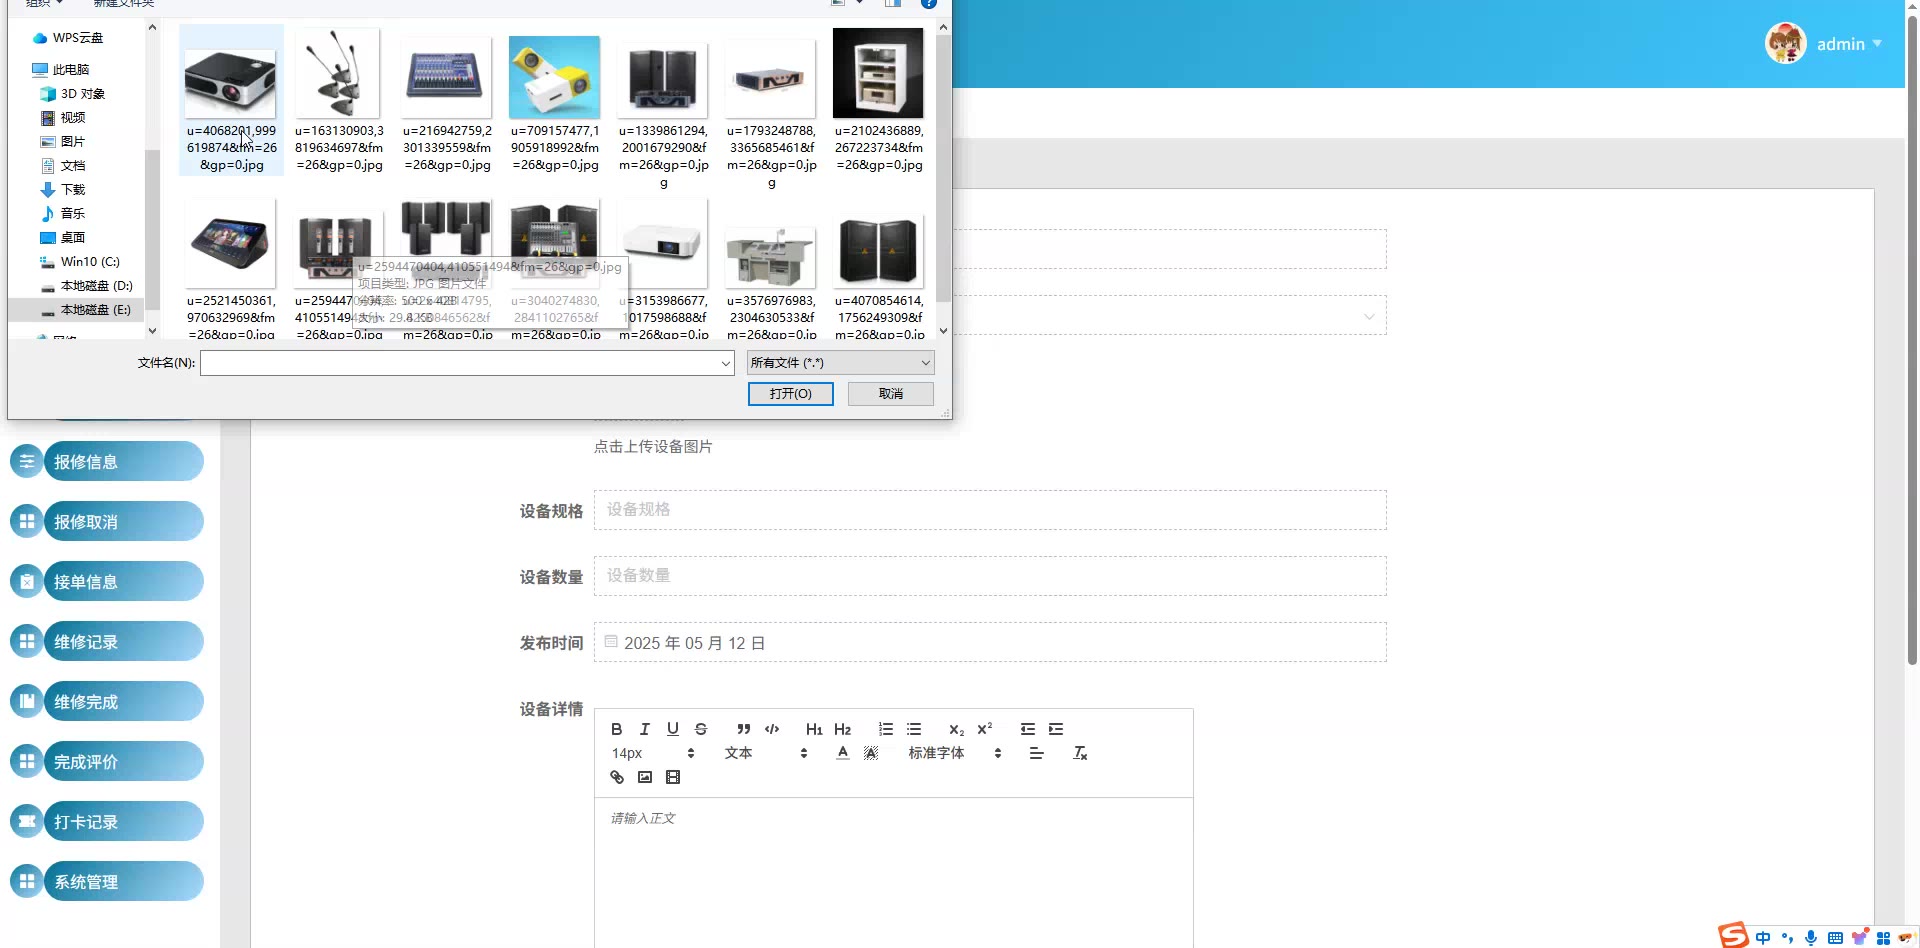Focus the 设备规格 input field

(x=990, y=510)
